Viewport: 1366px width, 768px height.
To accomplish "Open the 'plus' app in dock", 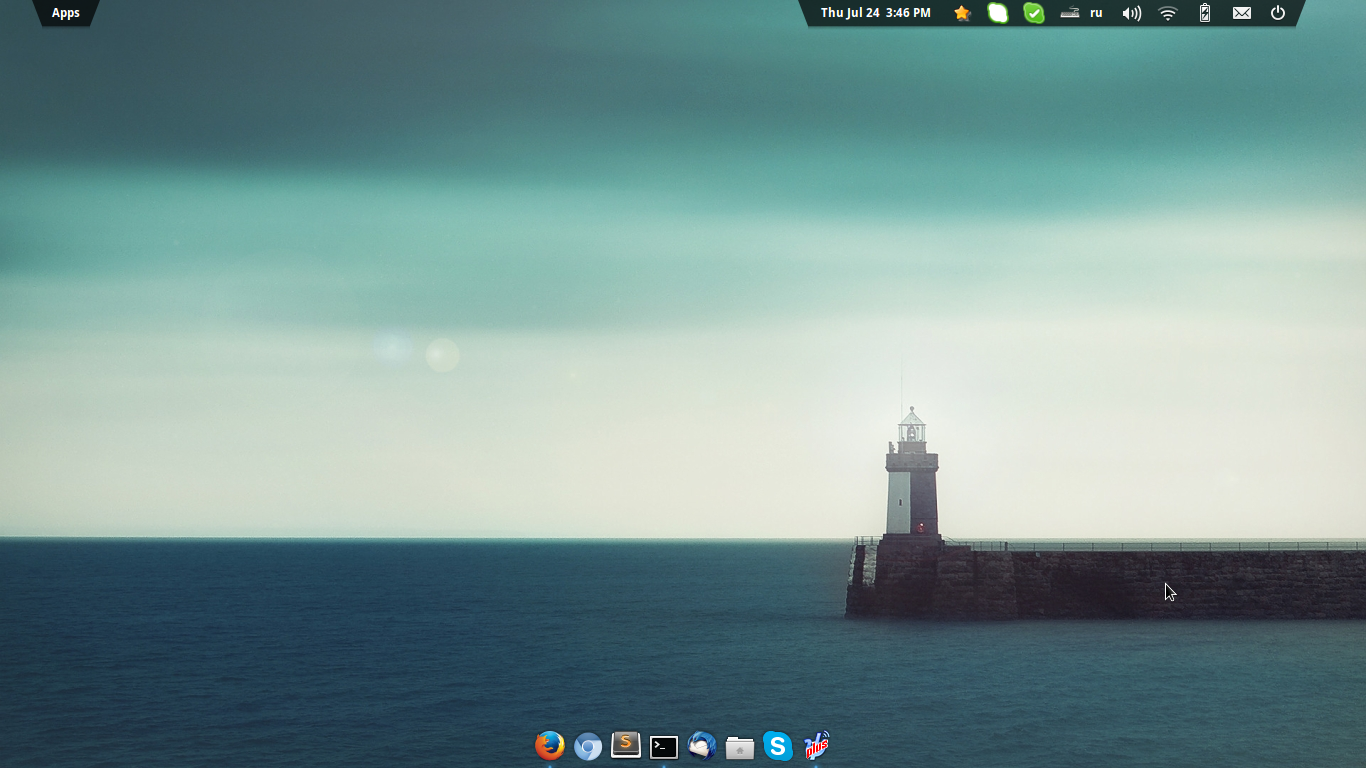I will coord(816,746).
